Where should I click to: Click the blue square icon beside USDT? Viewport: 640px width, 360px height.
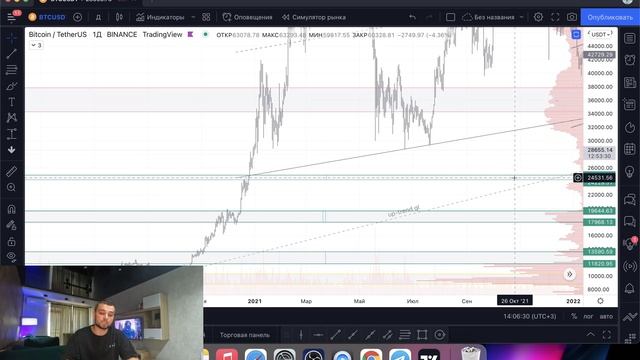pyautogui.click(x=576, y=35)
